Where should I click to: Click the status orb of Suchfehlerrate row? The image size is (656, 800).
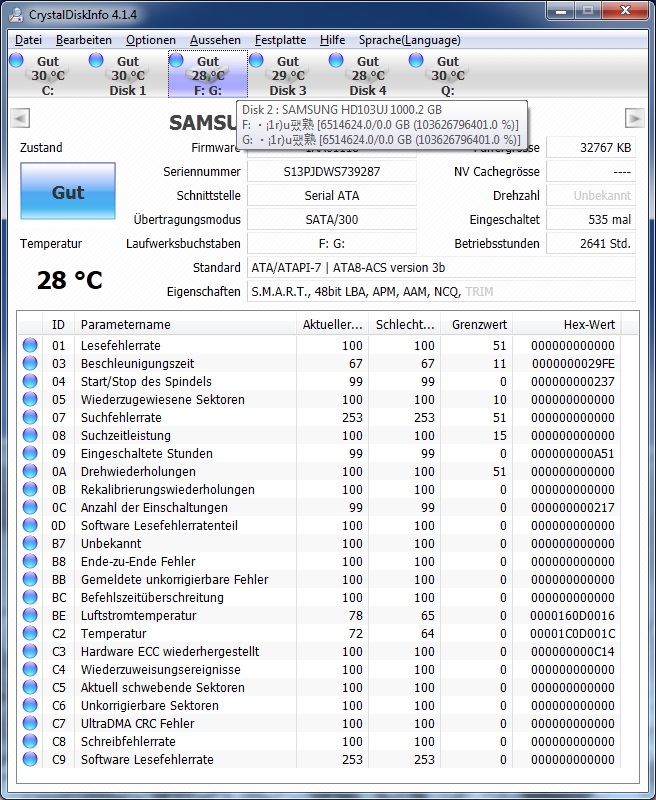pyautogui.click(x=30, y=417)
